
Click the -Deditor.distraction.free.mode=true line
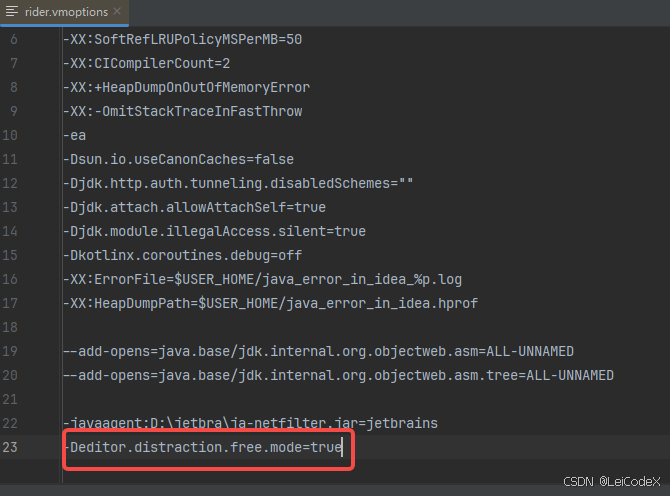click(203, 447)
